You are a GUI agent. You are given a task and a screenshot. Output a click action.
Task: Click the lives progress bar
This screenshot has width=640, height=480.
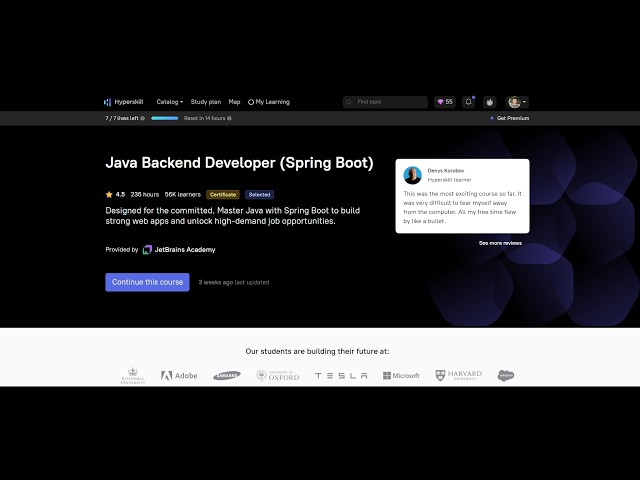point(164,118)
